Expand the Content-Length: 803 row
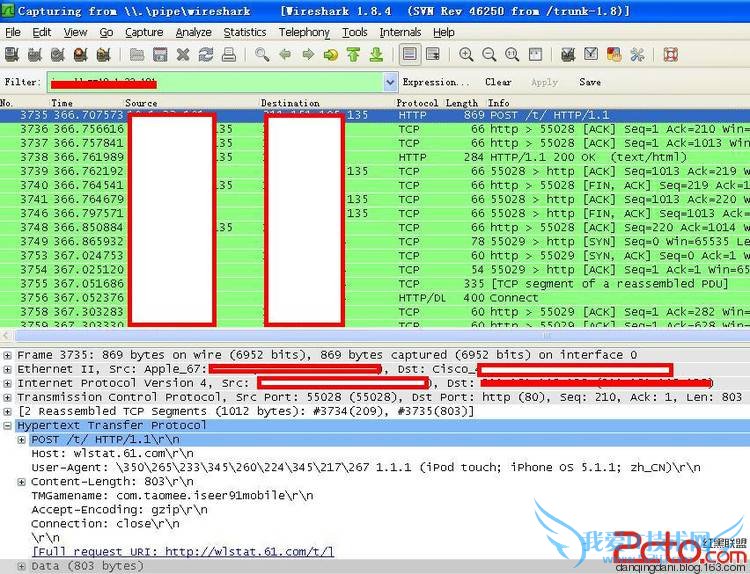 pyautogui.click(x=22, y=482)
